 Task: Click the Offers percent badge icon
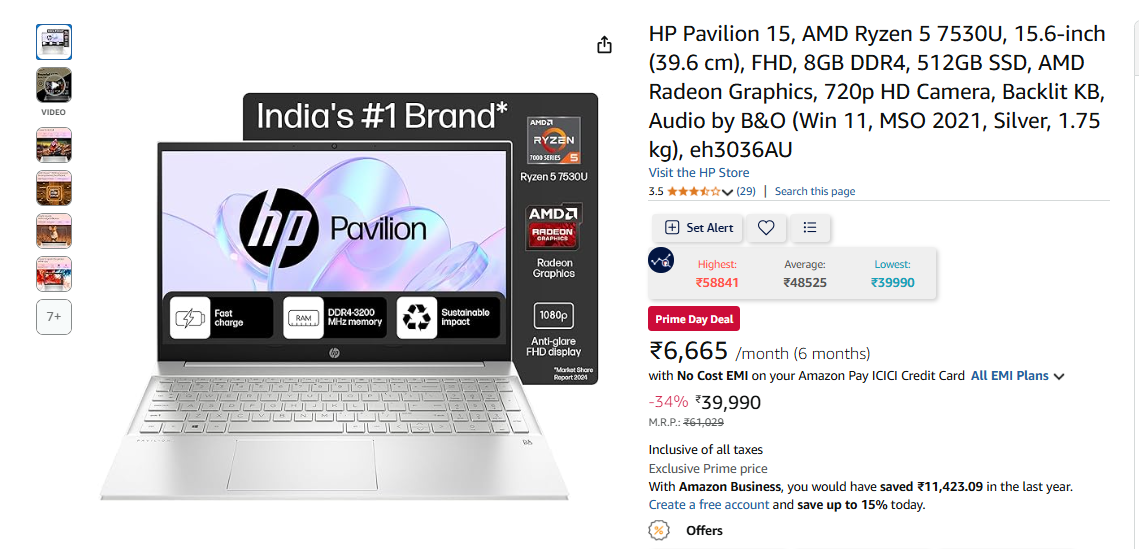[x=659, y=530]
